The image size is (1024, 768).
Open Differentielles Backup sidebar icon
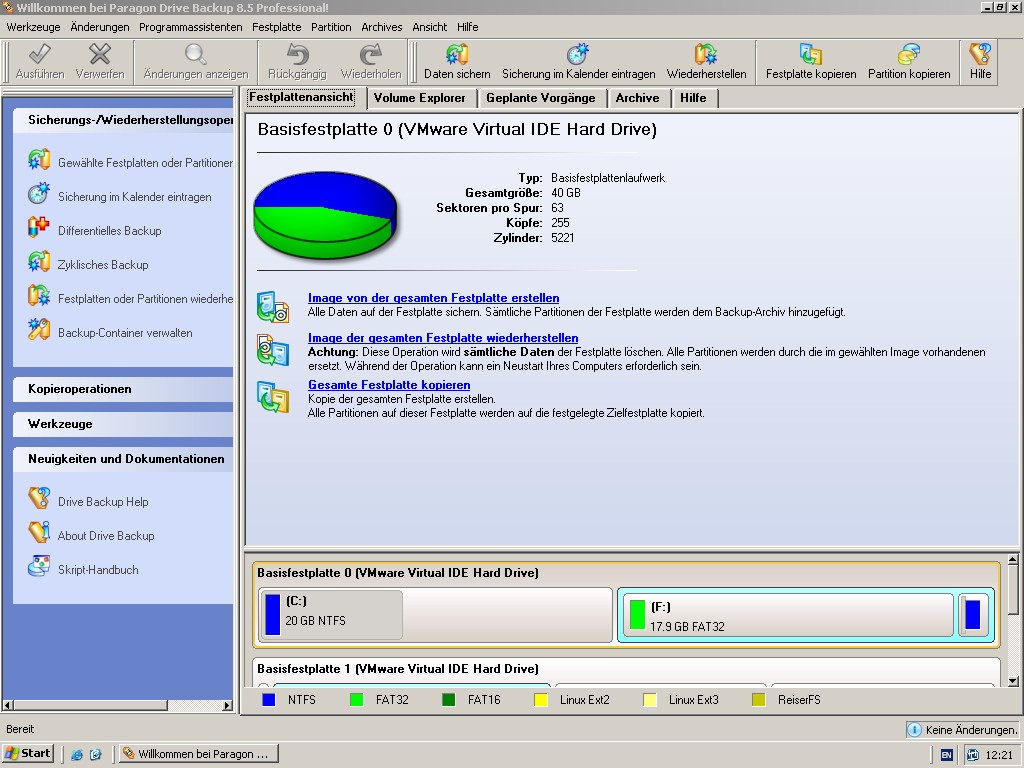[39, 228]
